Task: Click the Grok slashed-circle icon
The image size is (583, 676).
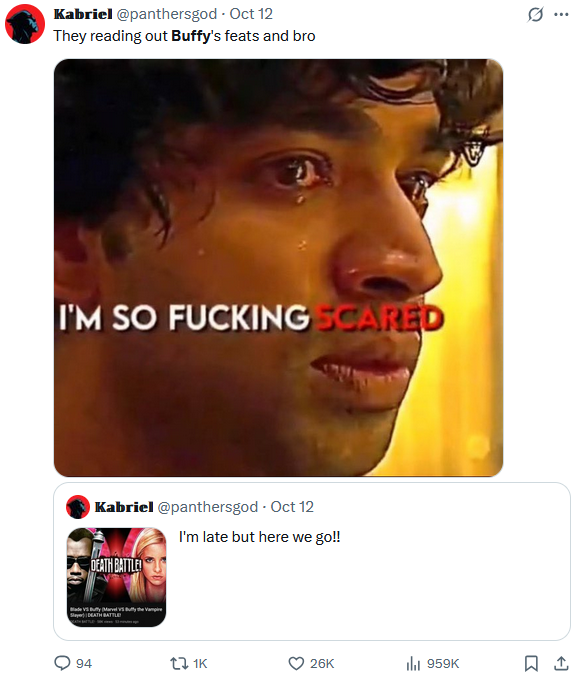Action: 535,15
